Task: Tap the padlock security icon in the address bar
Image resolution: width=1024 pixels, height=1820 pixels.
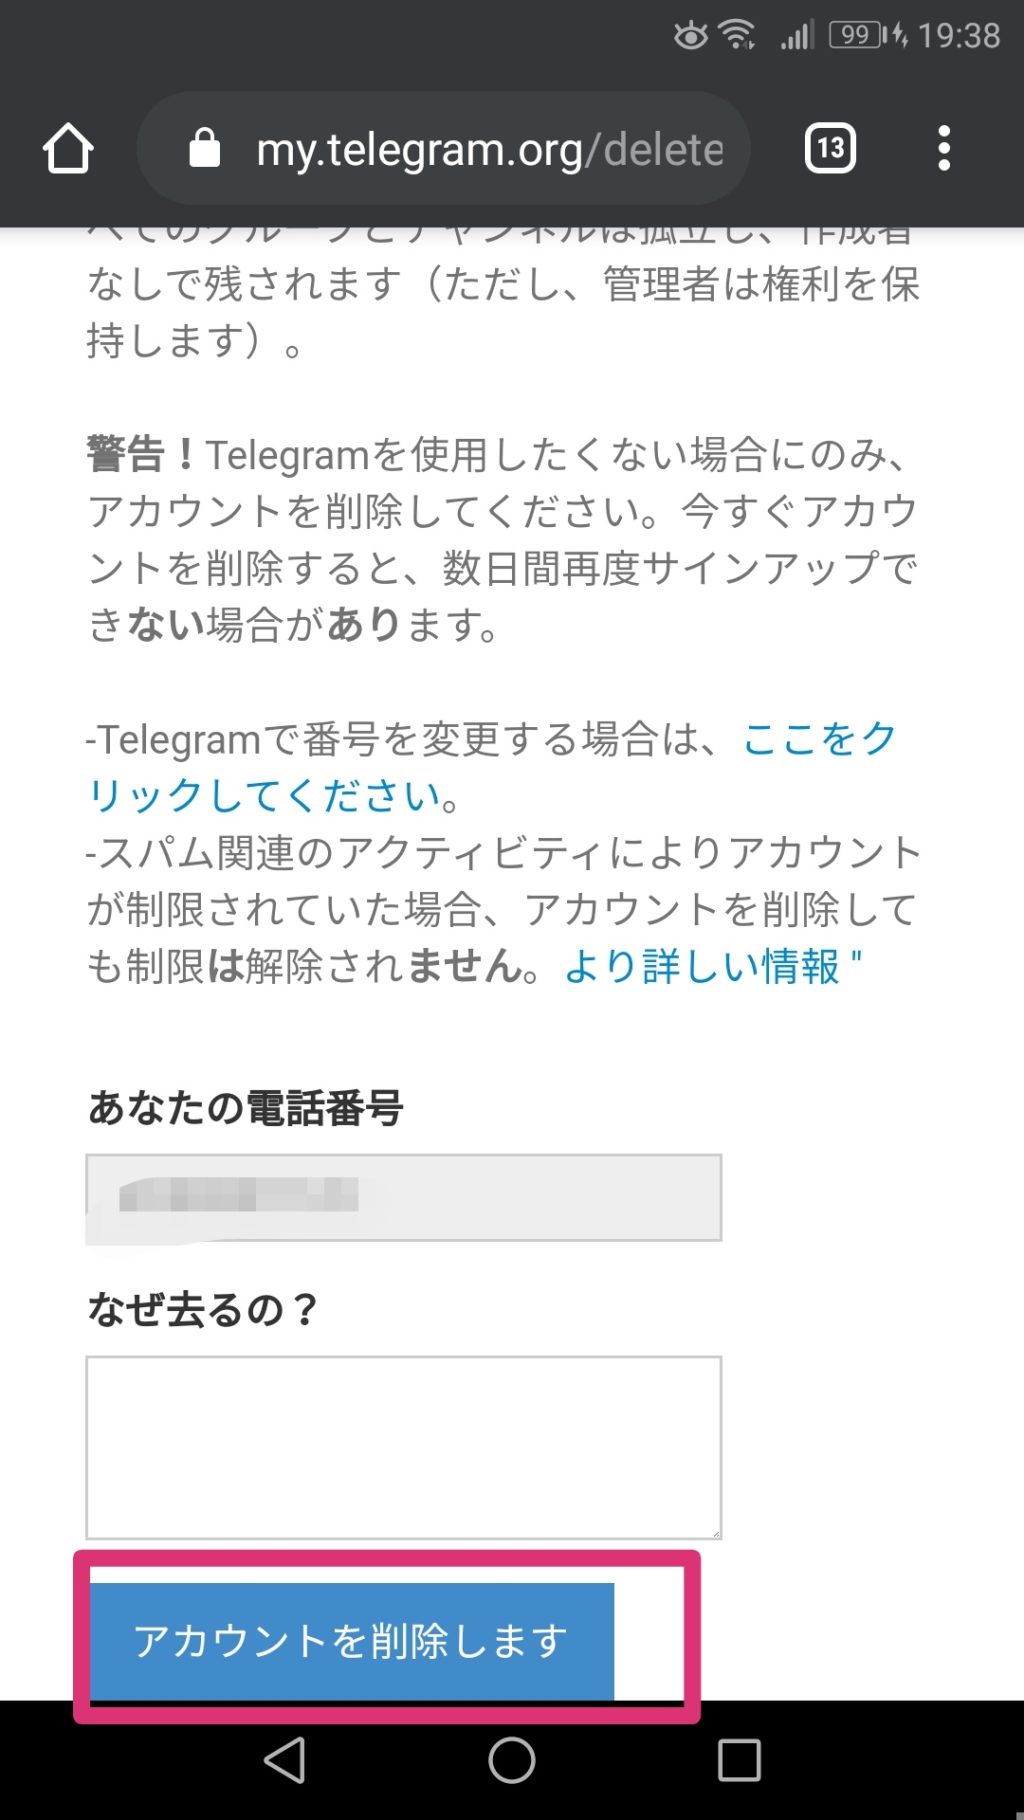Action: tap(206, 146)
